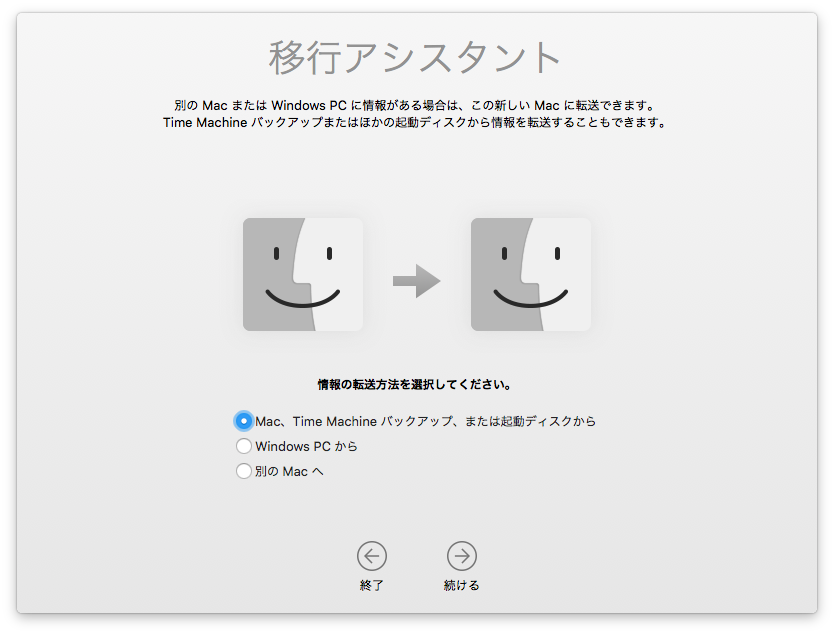The width and height of the screenshot is (834, 634).
Task: Click the 続ける label
Action: pyautogui.click(x=462, y=586)
